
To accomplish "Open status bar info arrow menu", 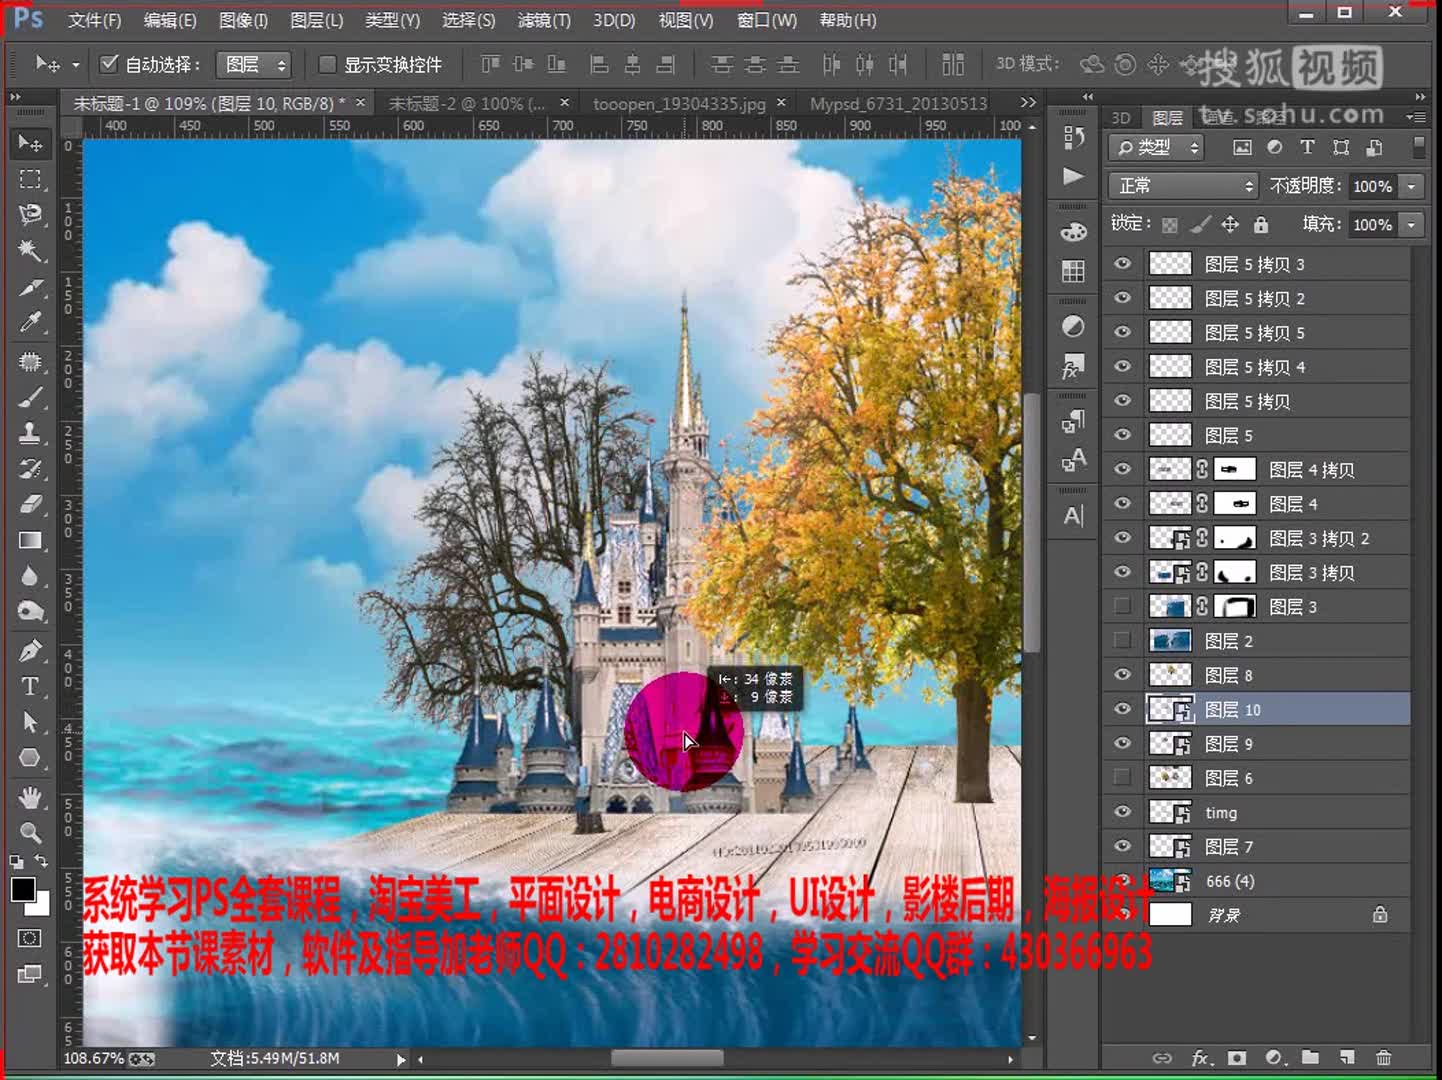I will coord(401,1059).
